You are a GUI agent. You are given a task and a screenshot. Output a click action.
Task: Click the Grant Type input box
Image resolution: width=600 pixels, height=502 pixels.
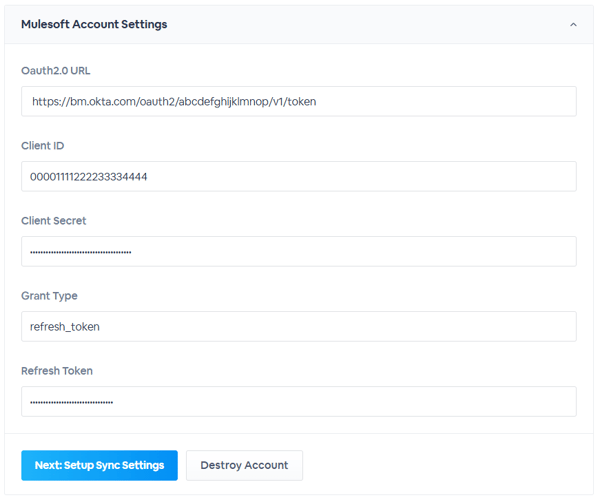[x=298, y=326]
